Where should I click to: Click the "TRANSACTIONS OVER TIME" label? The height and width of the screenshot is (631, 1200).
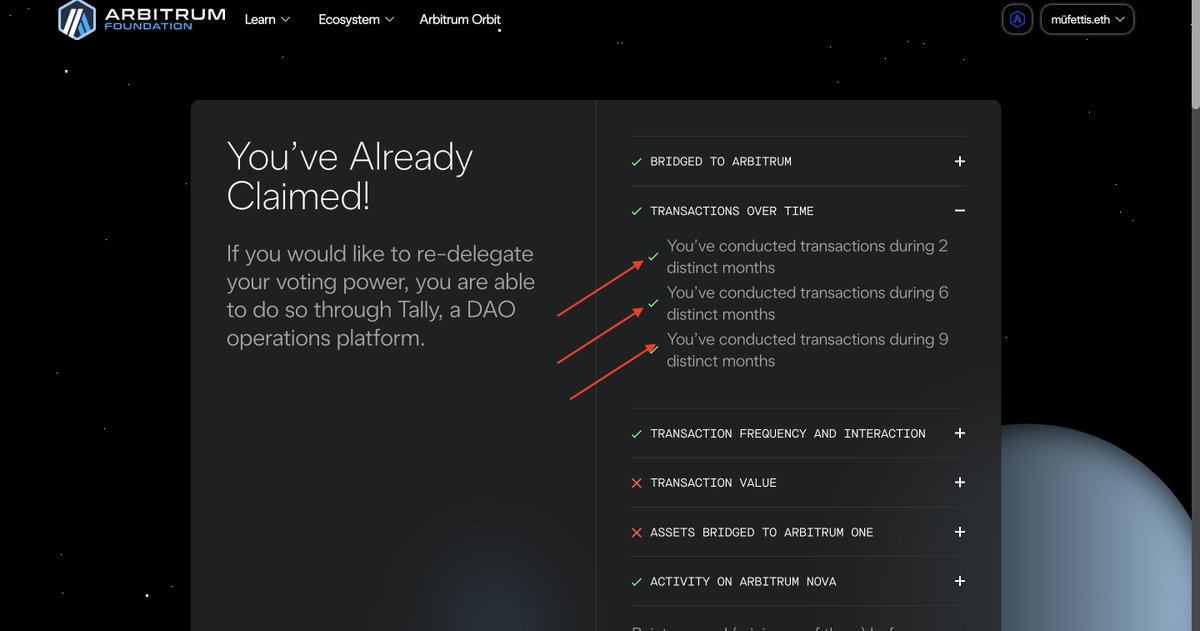[x=732, y=211]
